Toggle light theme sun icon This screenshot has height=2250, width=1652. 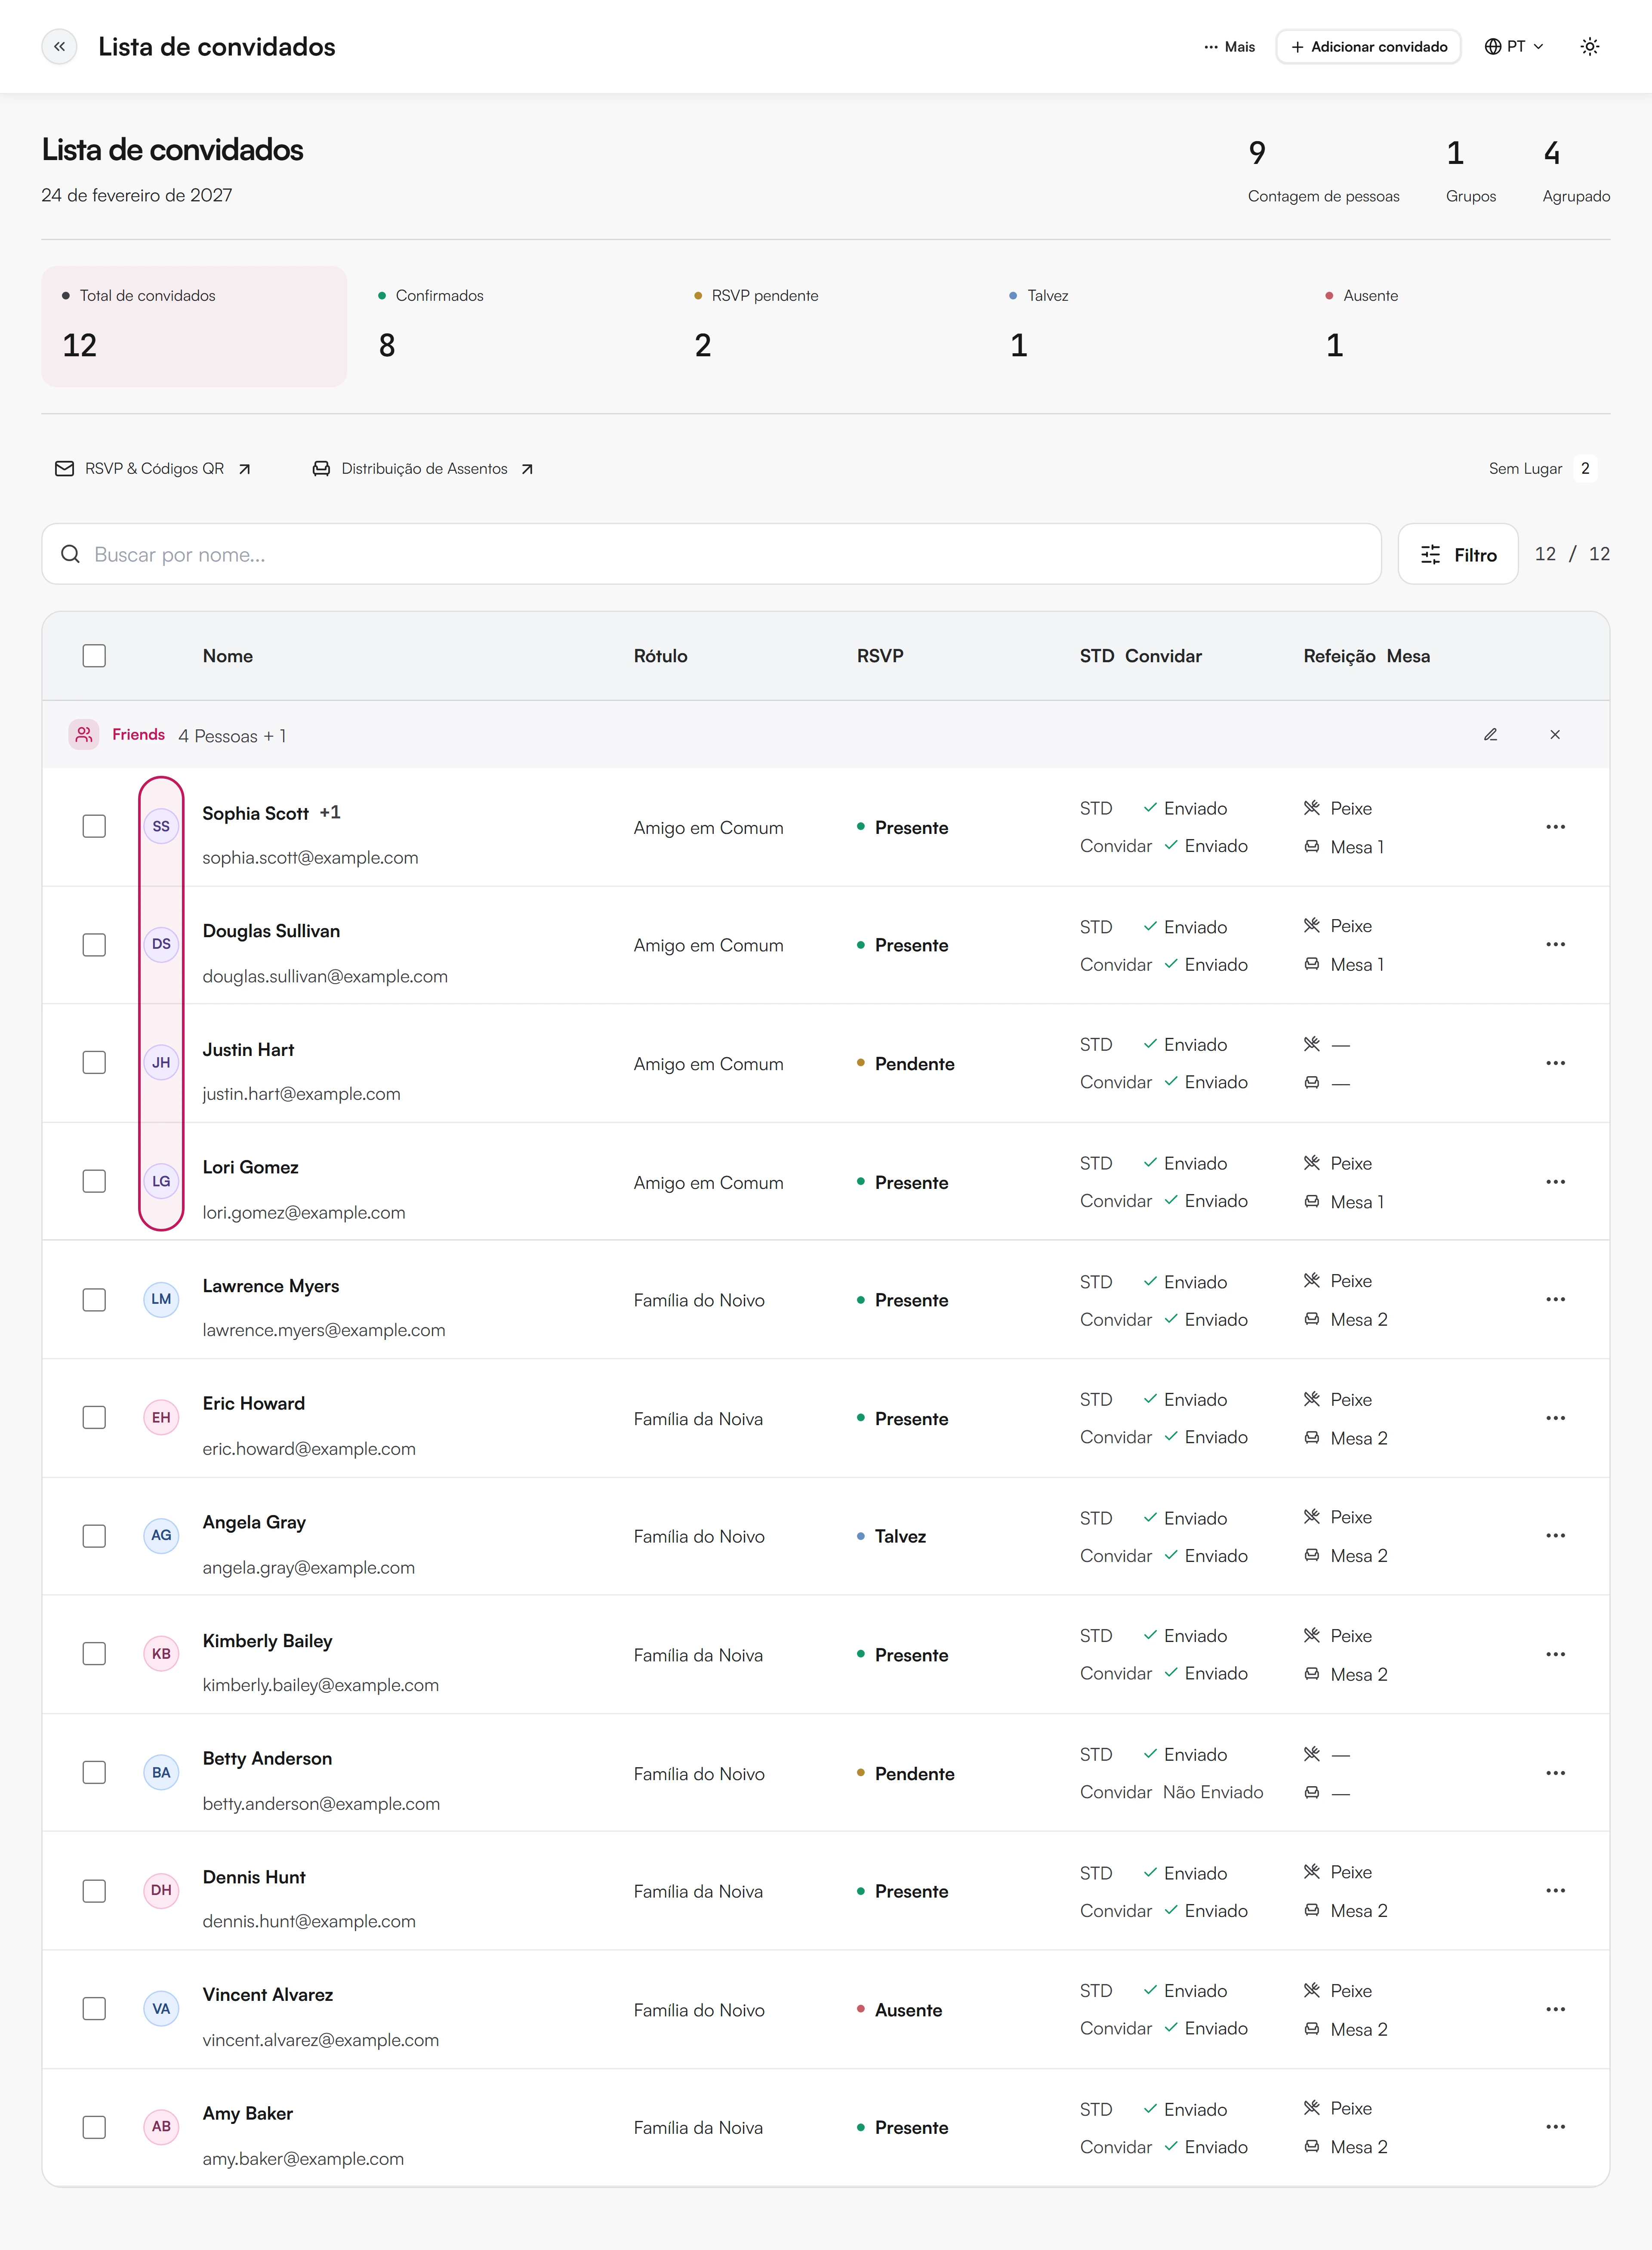tap(1589, 46)
